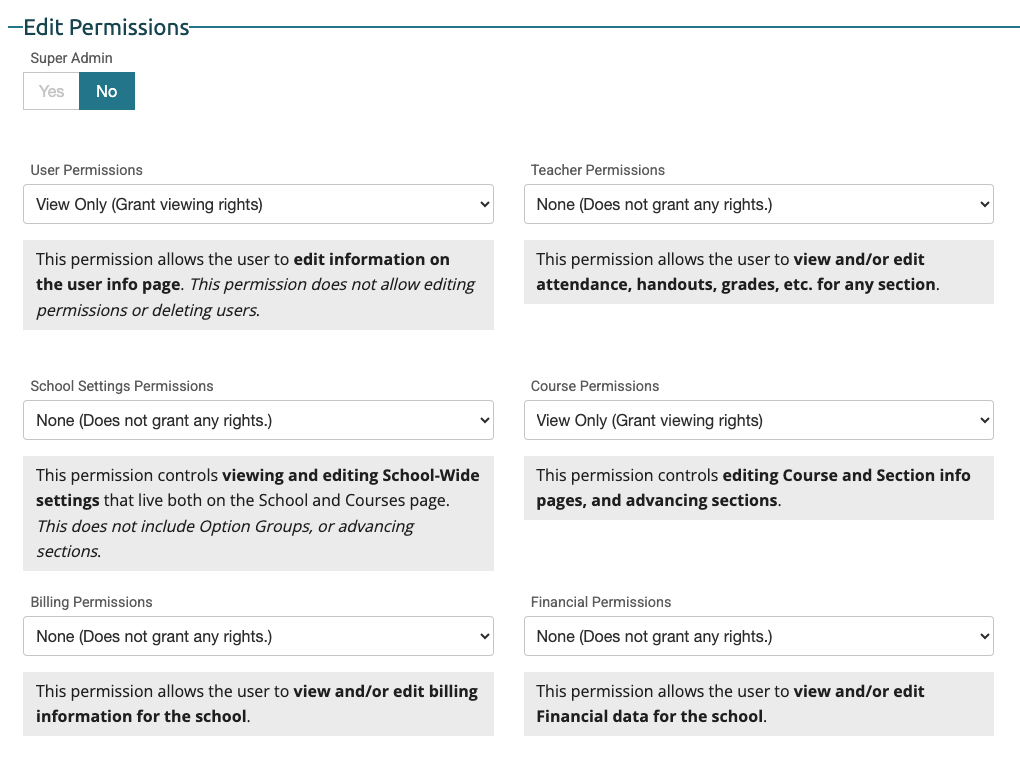Image resolution: width=1020 pixels, height=763 pixels.
Task: Select the User Permissions field showing View Only
Action: click(x=257, y=204)
